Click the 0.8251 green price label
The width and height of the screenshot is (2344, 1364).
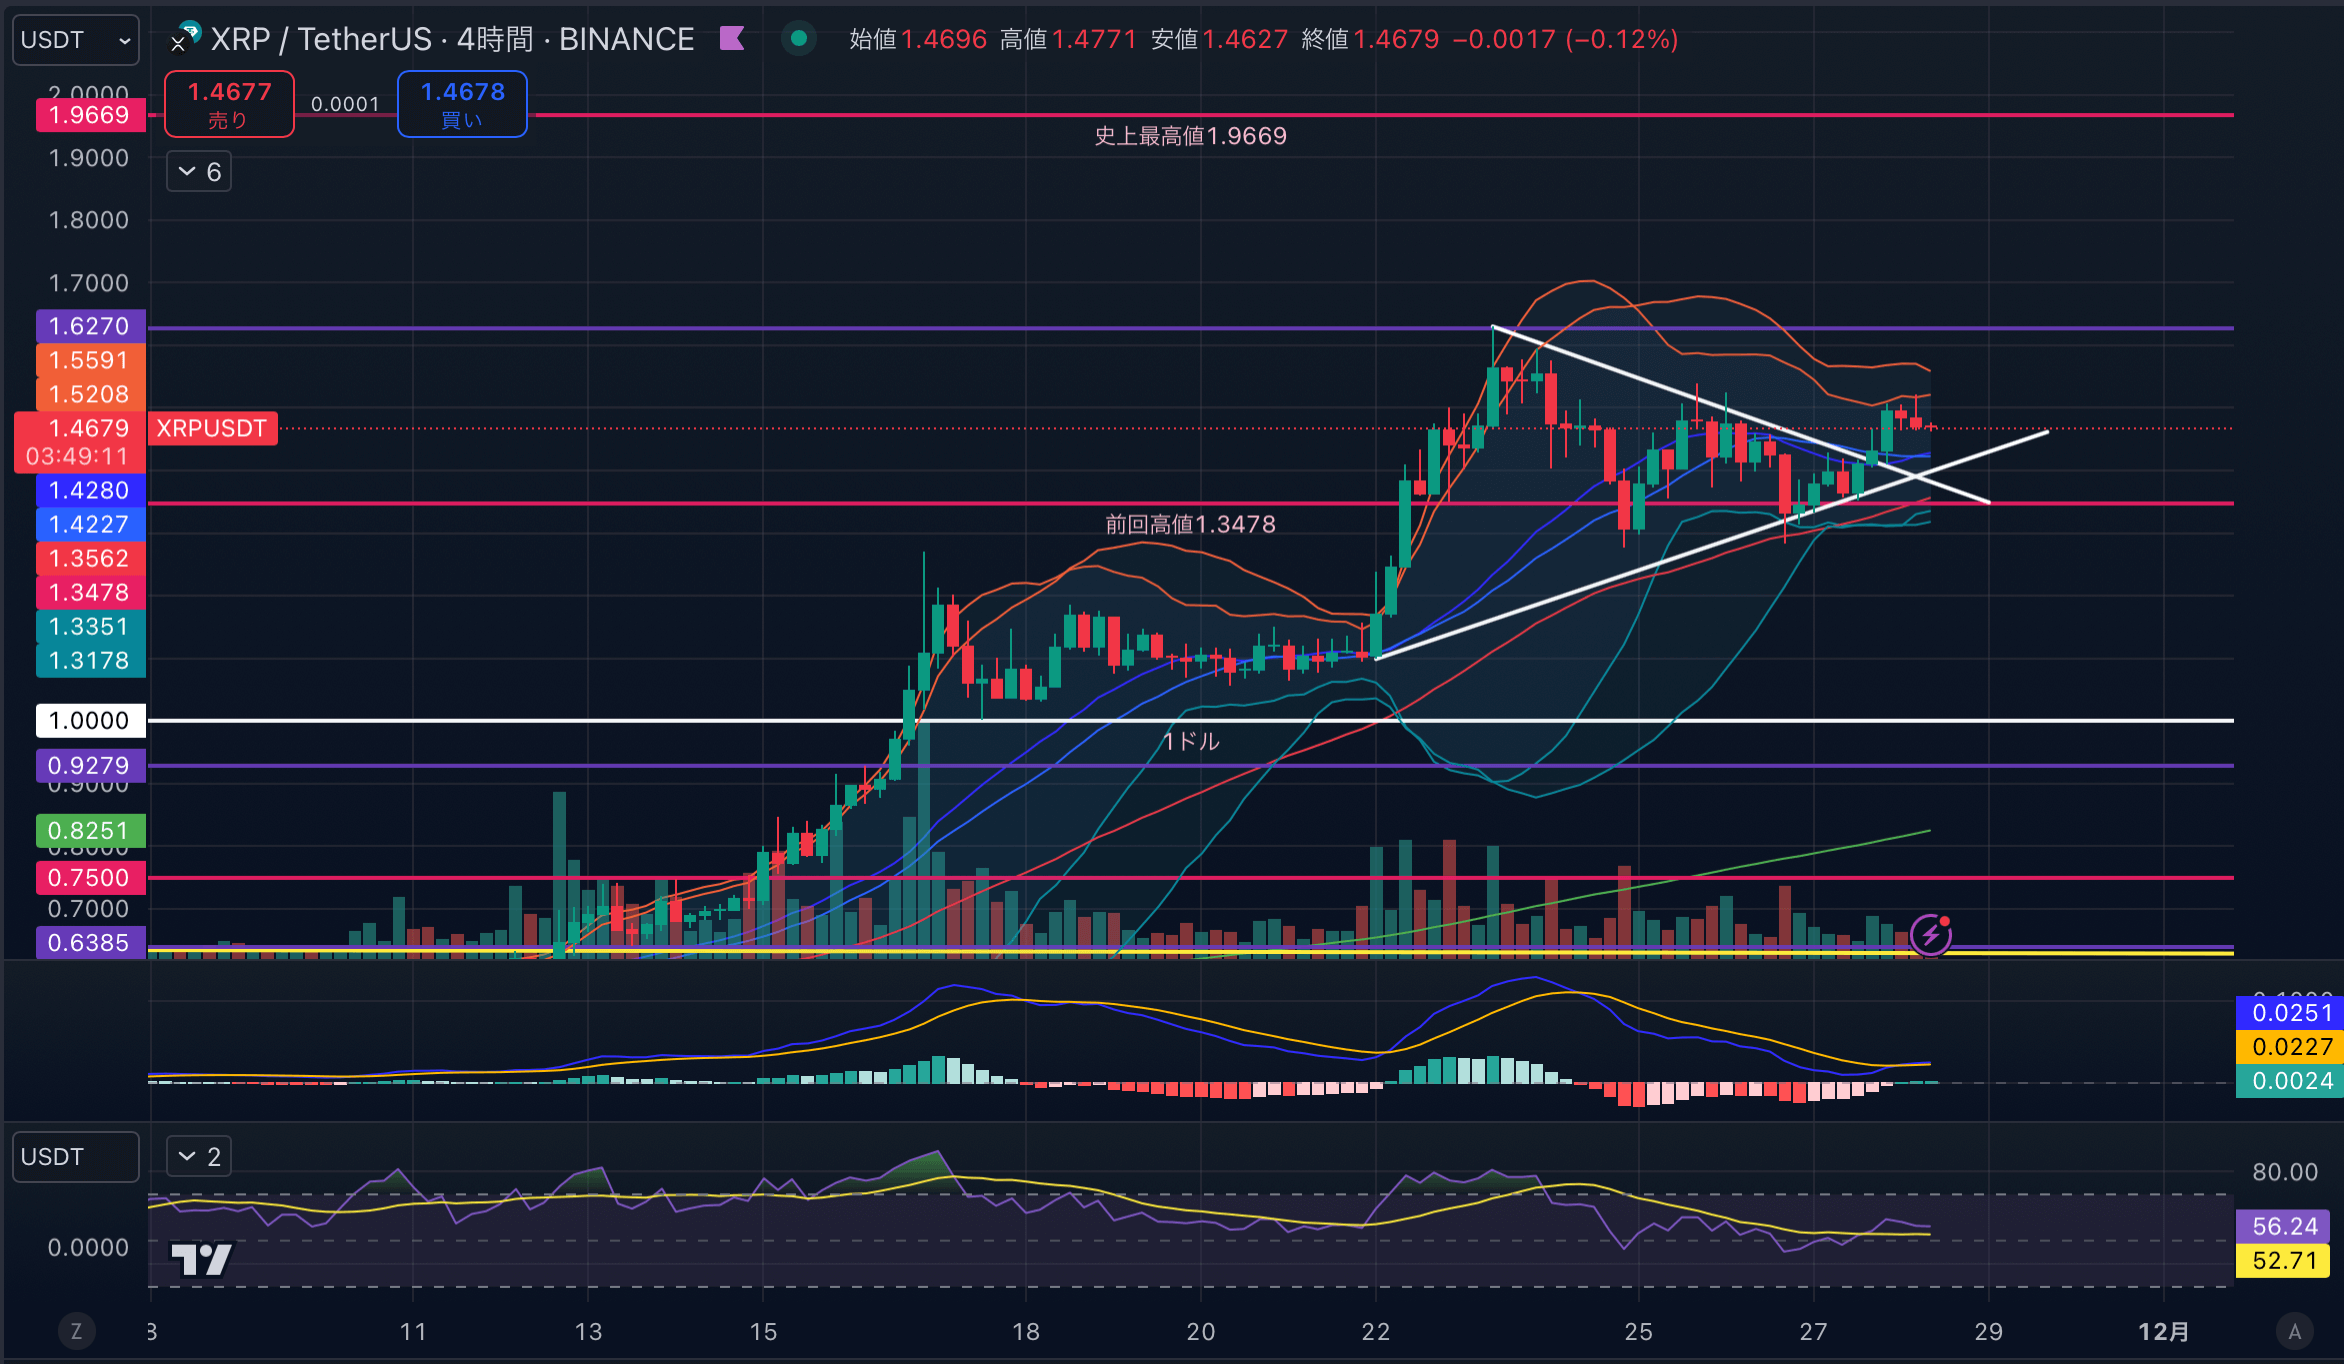click(90, 830)
